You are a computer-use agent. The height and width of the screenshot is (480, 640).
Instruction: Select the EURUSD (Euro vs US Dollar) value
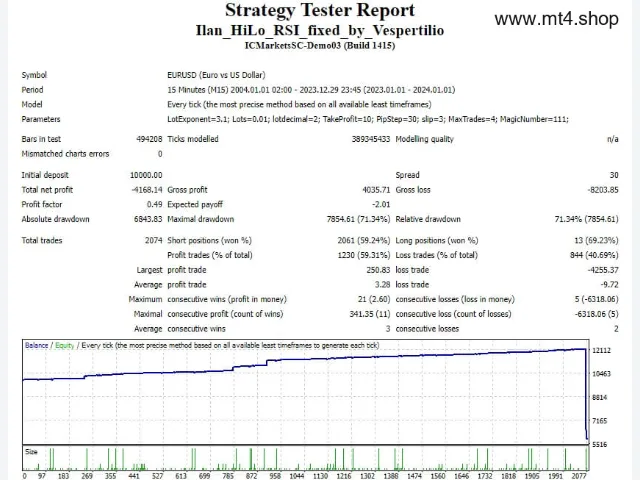pyautogui.click(x=216, y=75)
